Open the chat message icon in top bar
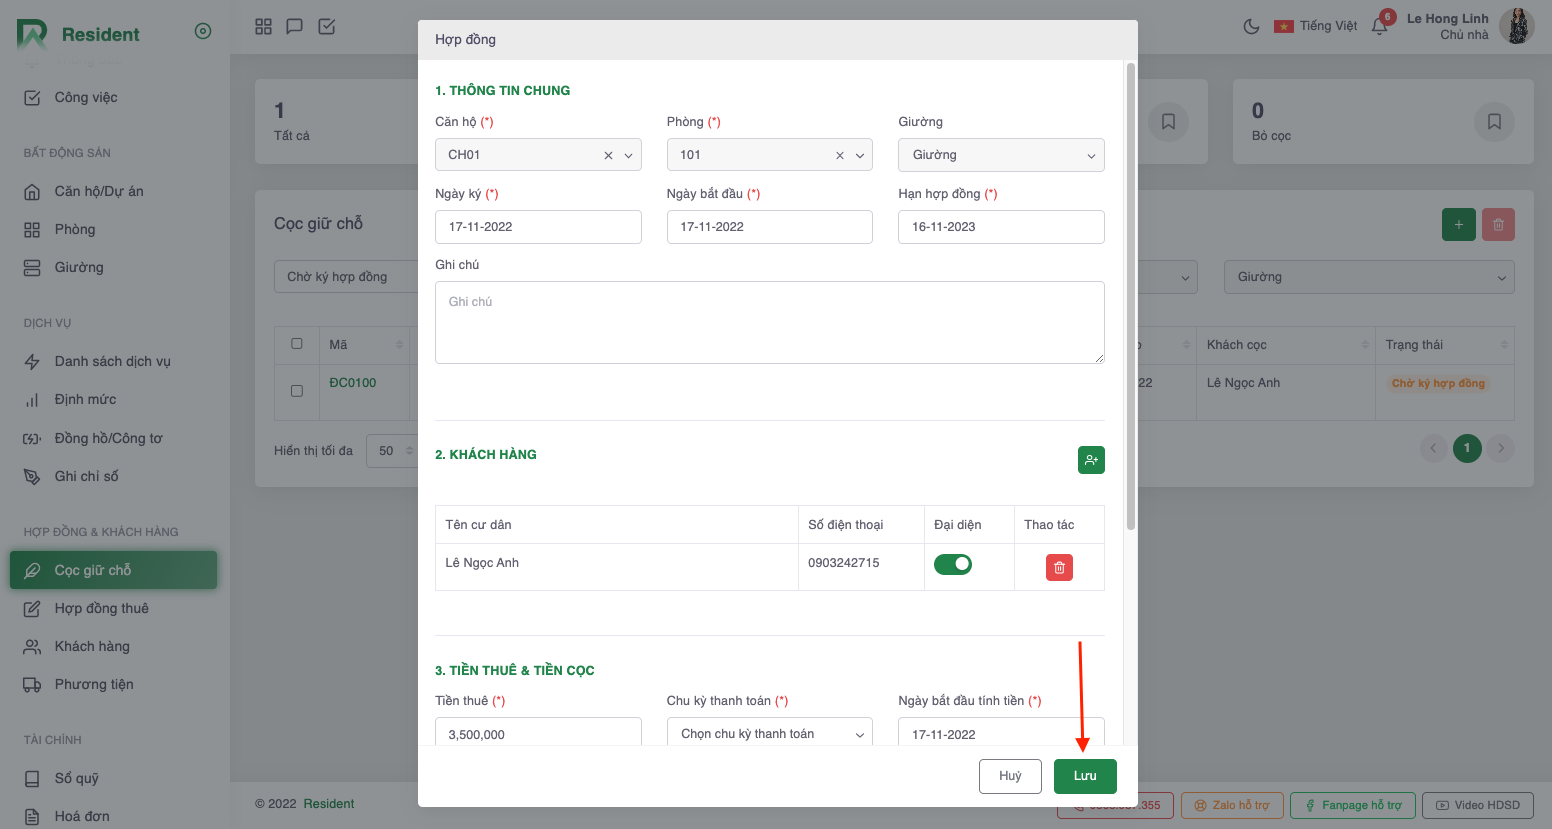The image size is (1552, 829). pos(294,27)
